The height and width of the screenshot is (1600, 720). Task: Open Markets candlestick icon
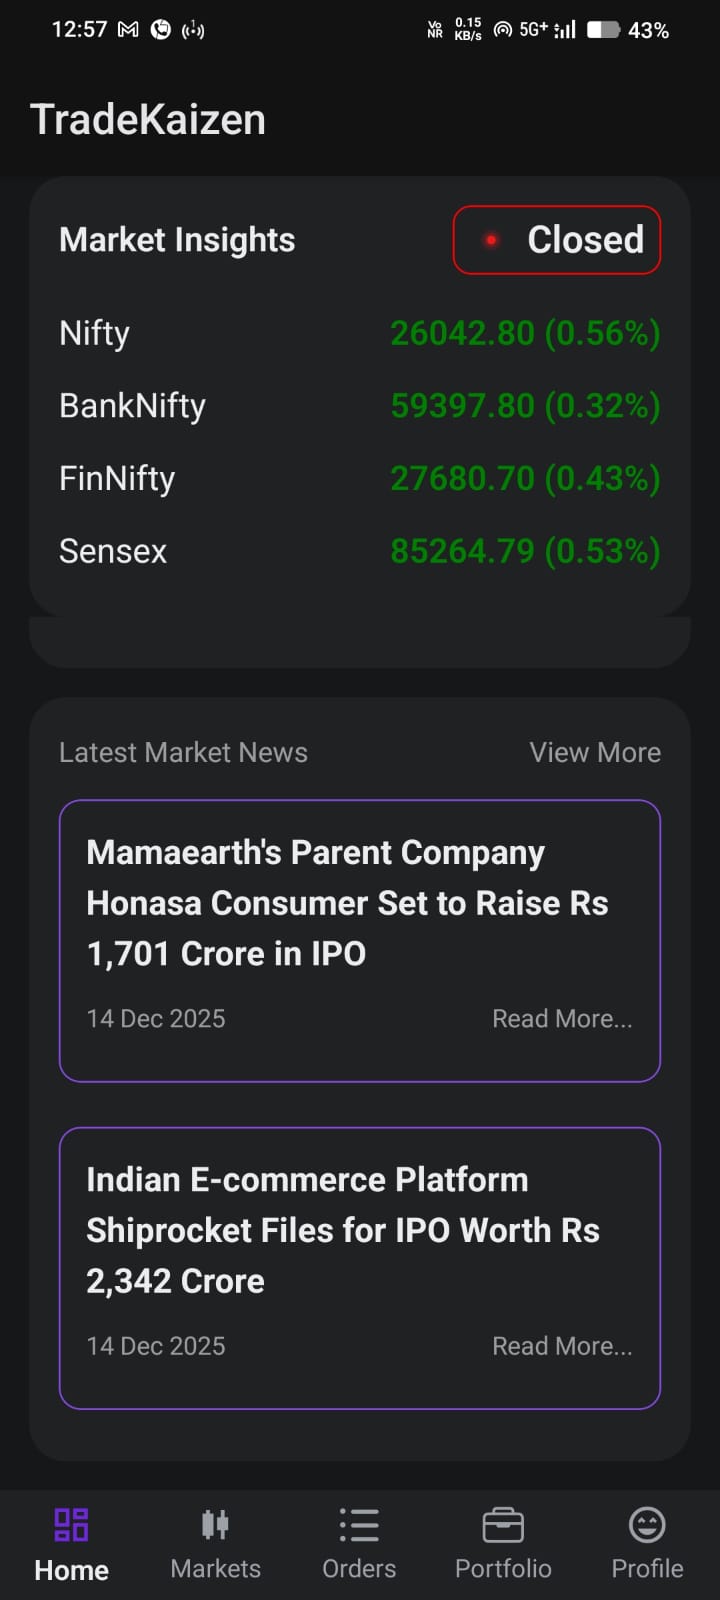tap(215, 1525)
